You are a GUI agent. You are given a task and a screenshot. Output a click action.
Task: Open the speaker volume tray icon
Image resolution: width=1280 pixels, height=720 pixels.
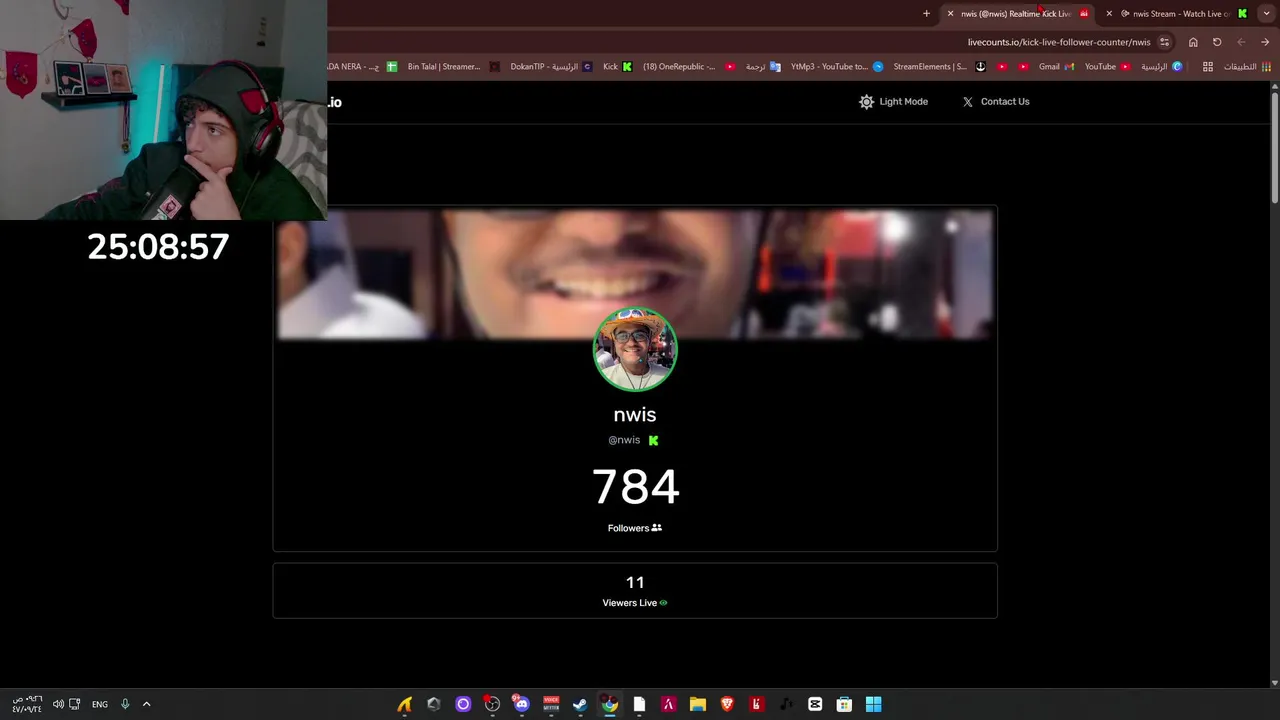(58, 704)
